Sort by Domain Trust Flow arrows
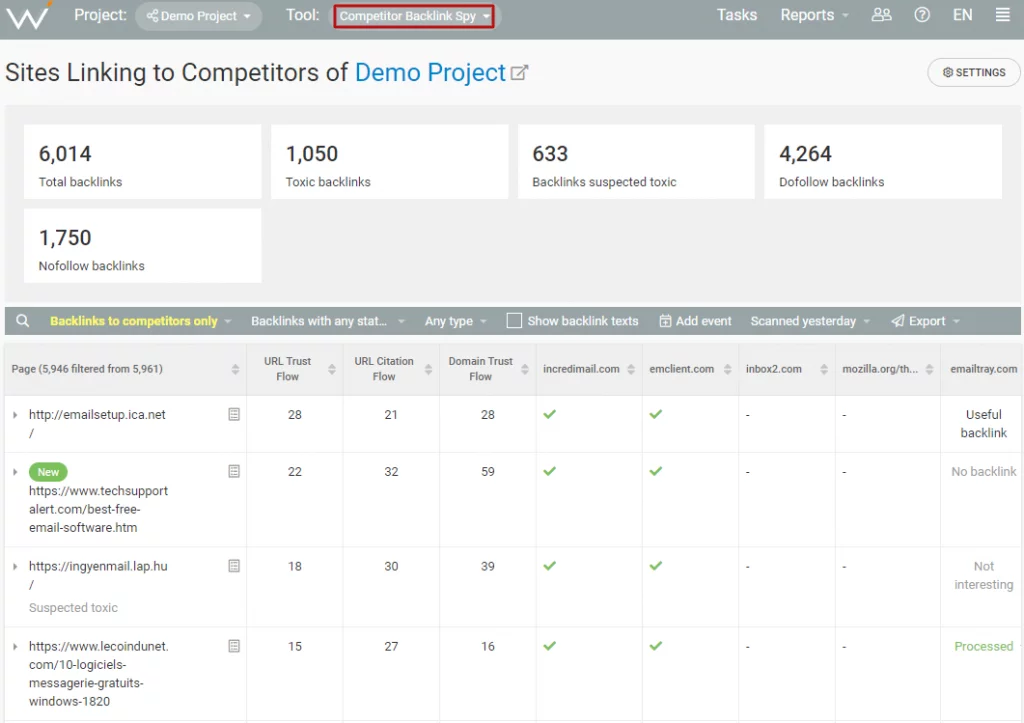Screen dimensions: 1024x723 pos(524,369)
